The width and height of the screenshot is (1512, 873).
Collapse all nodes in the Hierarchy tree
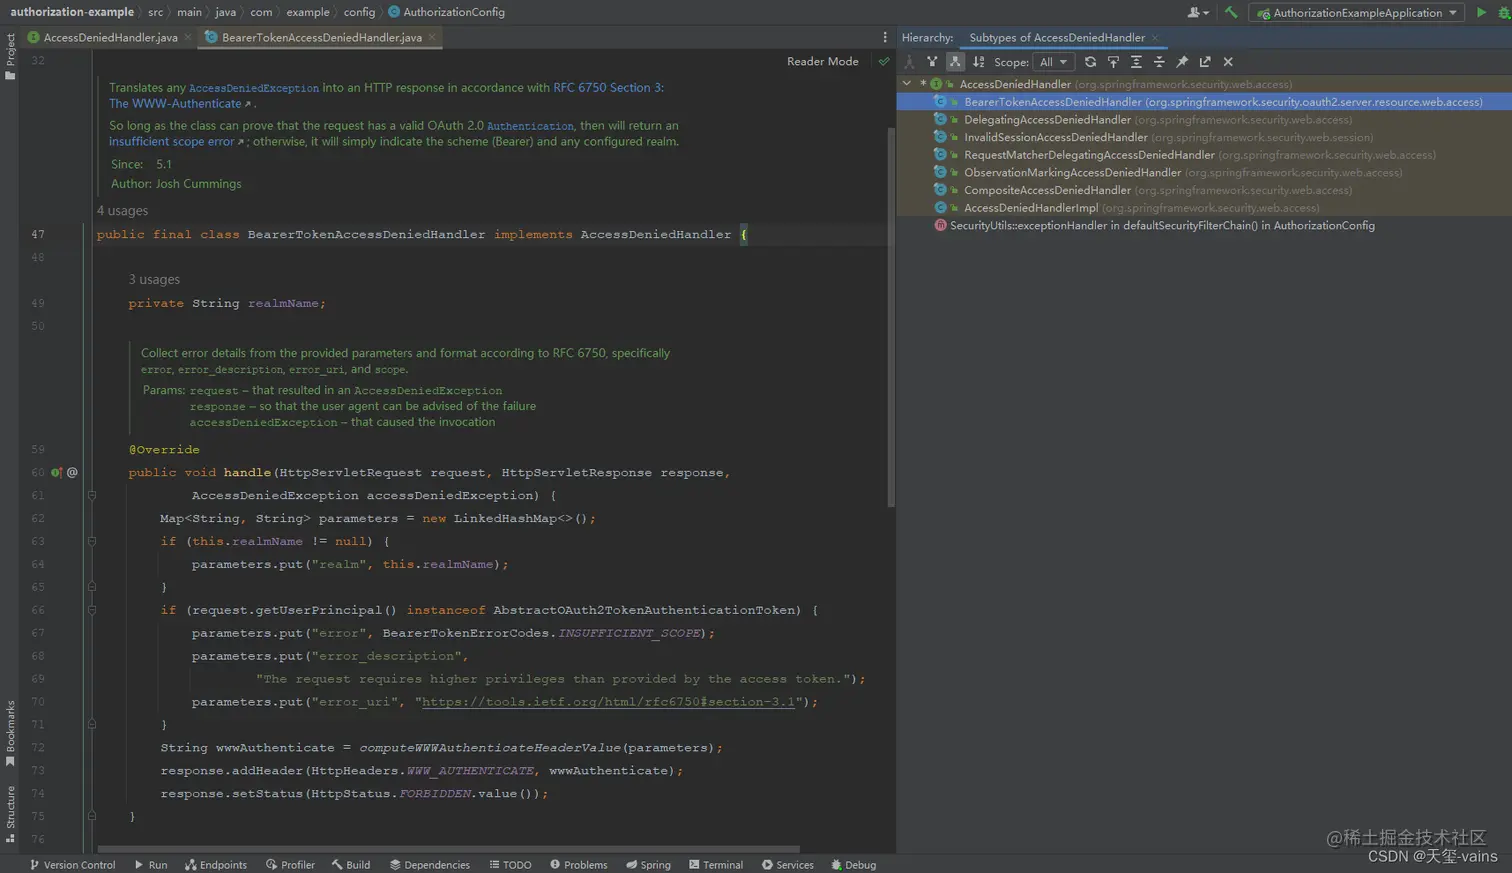(1159, 62)
